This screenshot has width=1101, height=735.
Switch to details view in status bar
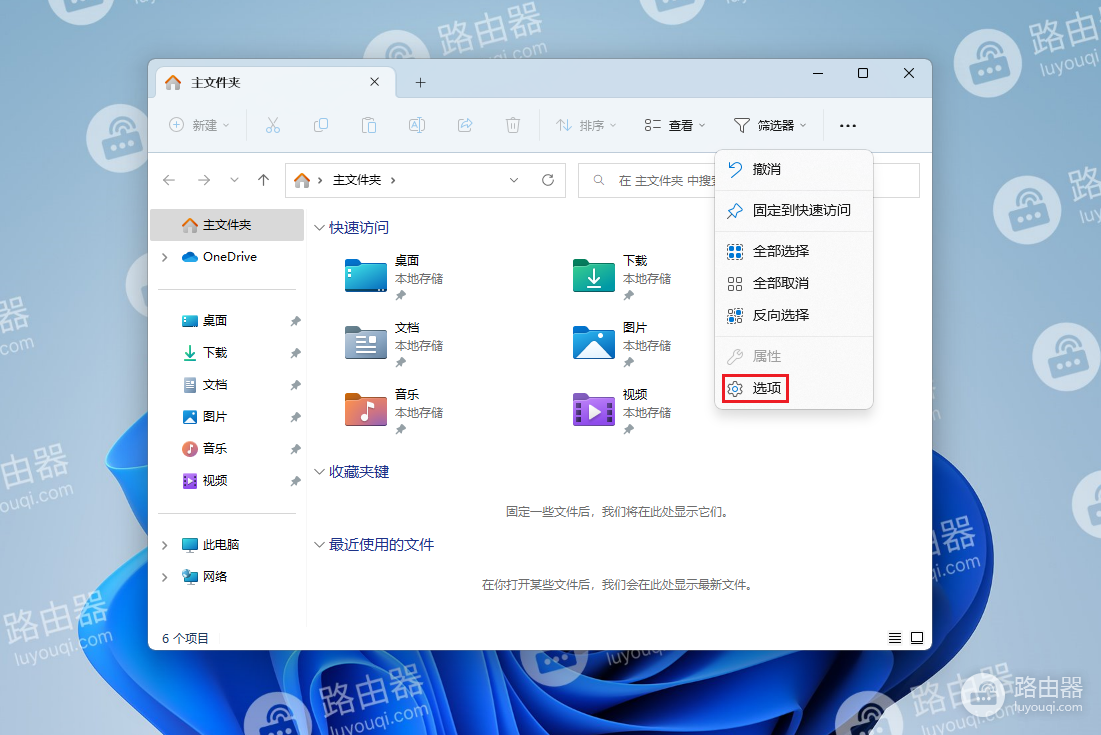(x=895, y=638)
